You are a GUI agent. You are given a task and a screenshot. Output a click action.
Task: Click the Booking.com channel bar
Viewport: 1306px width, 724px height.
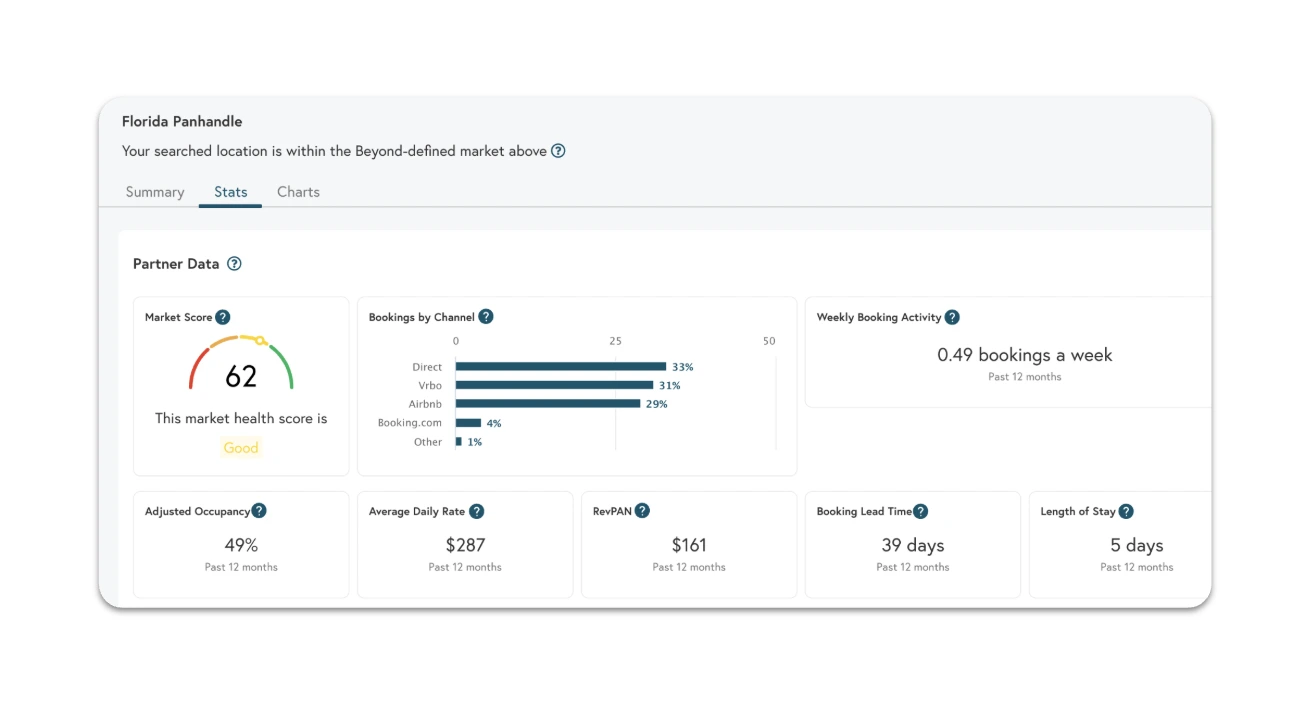(x=467, y=422)
